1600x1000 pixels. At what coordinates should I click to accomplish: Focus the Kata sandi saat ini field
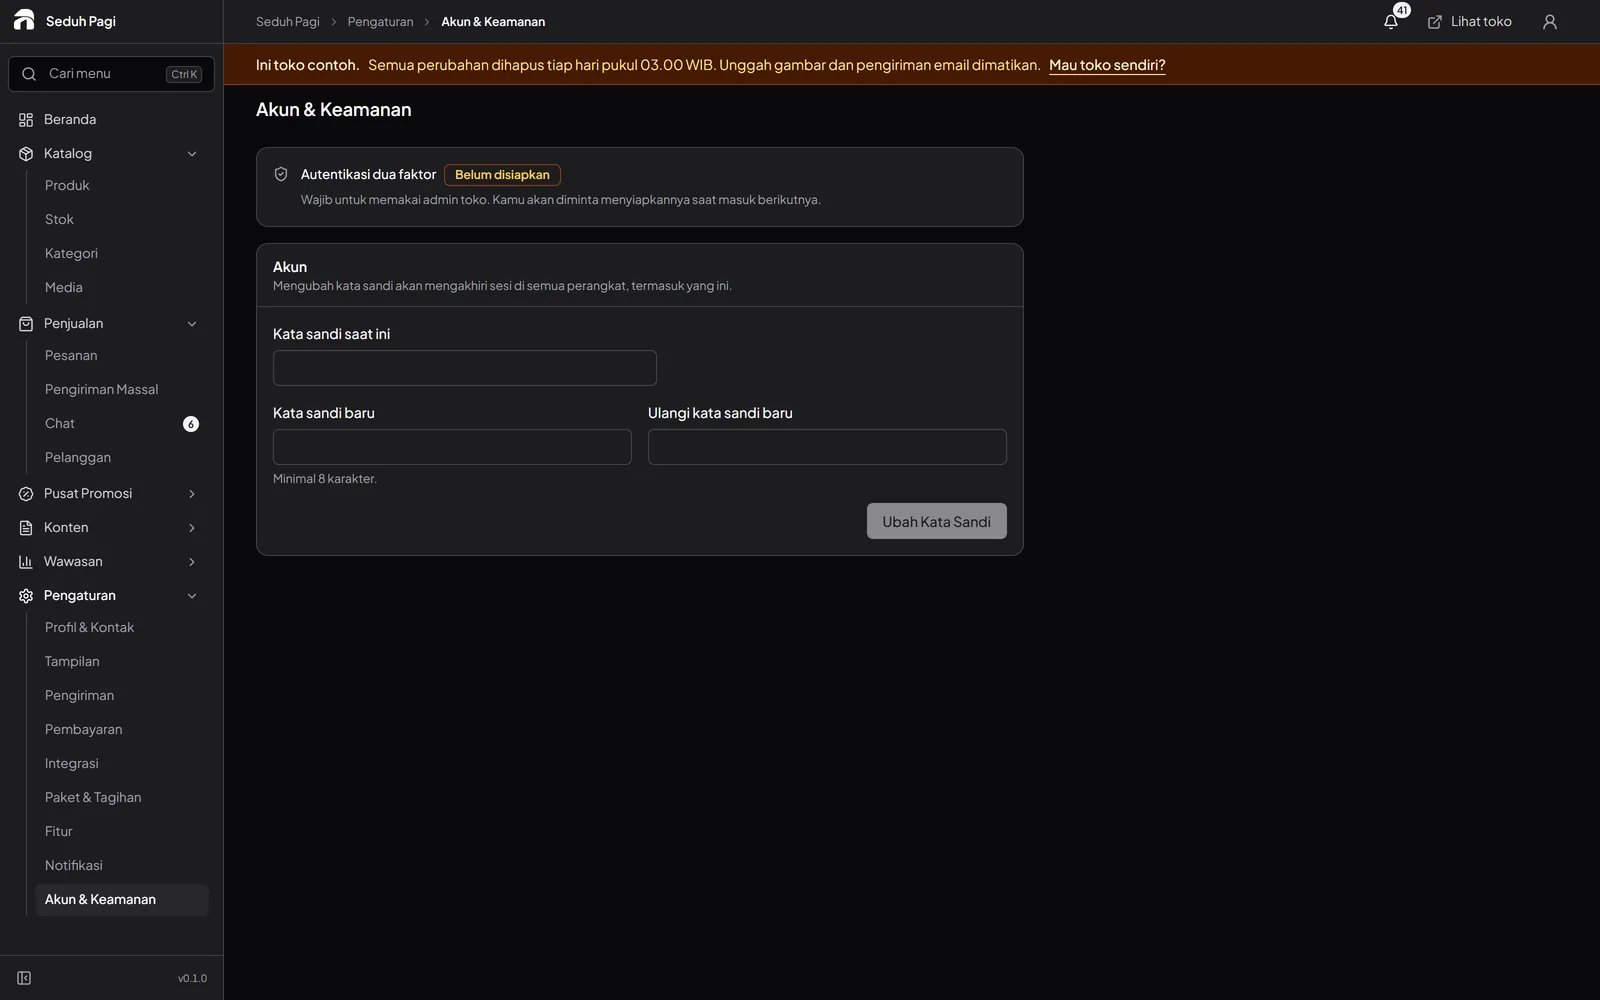click(465, 368)
